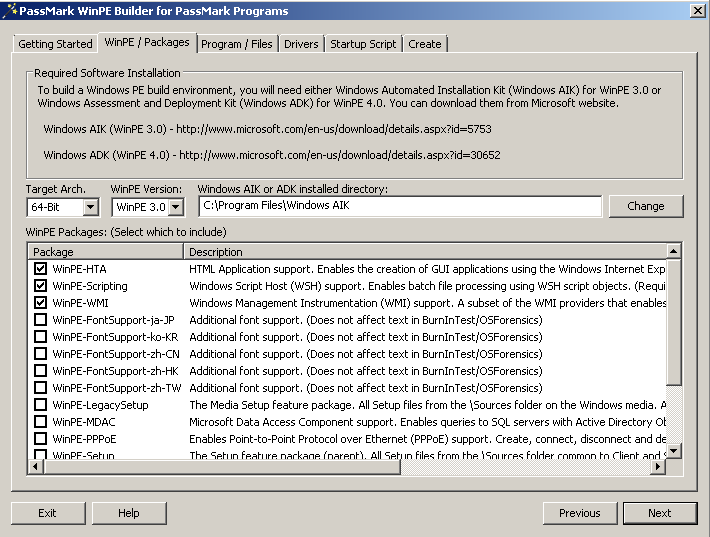Uncheck the WinPE-Scripting package checkbox
This screenshot has height=537, width=710.
(x=41, y=286)
